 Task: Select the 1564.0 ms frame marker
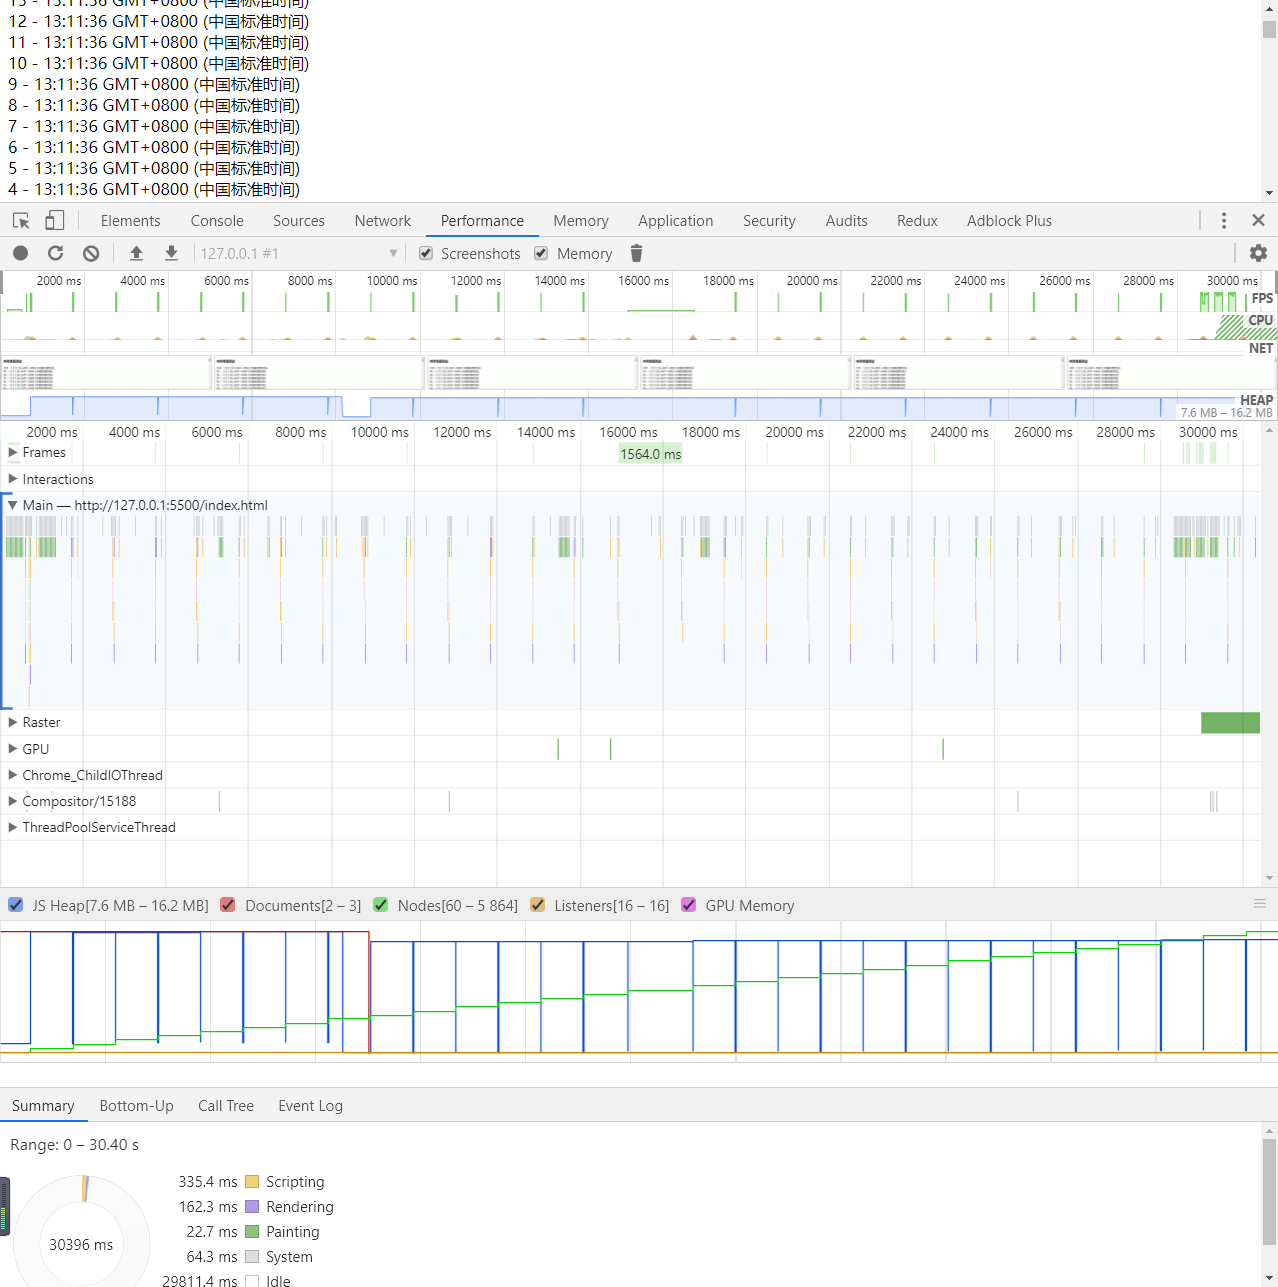650,454
